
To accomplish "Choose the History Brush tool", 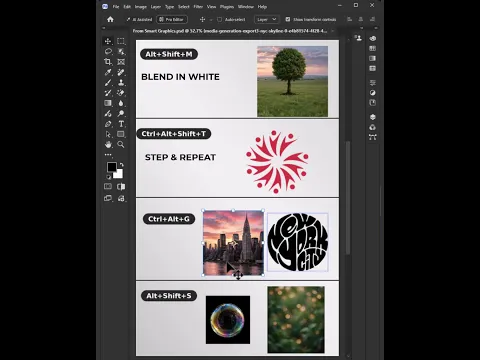I will click(108, 93).
